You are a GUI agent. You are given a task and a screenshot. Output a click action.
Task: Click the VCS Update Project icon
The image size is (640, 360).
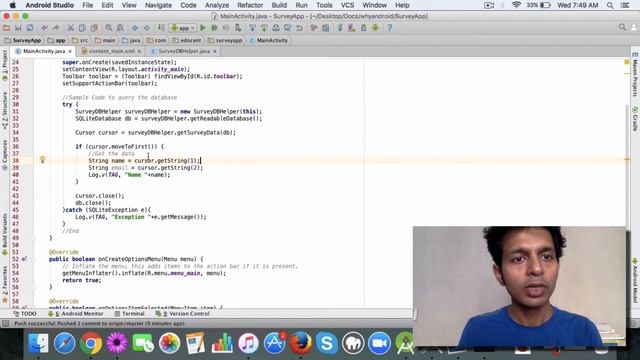tap(253, 28)
